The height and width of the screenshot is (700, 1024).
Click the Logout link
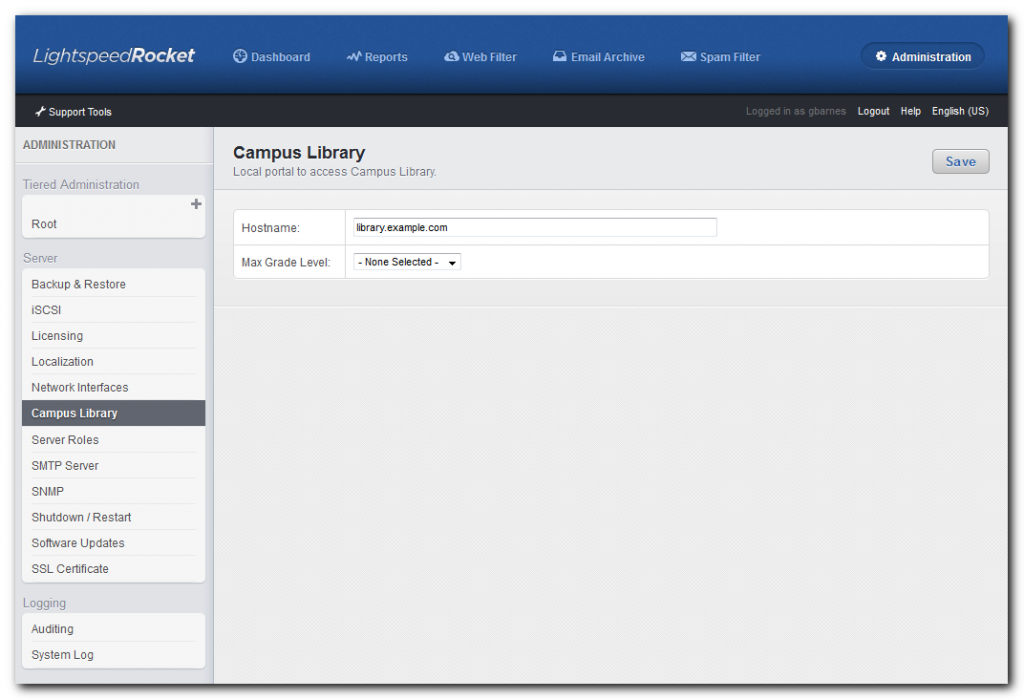[873, 112]
